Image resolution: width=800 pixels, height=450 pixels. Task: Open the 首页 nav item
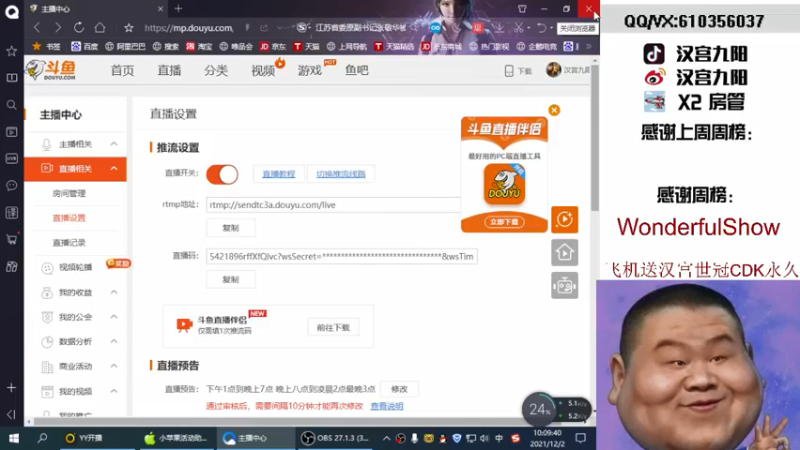pos(122,70)
